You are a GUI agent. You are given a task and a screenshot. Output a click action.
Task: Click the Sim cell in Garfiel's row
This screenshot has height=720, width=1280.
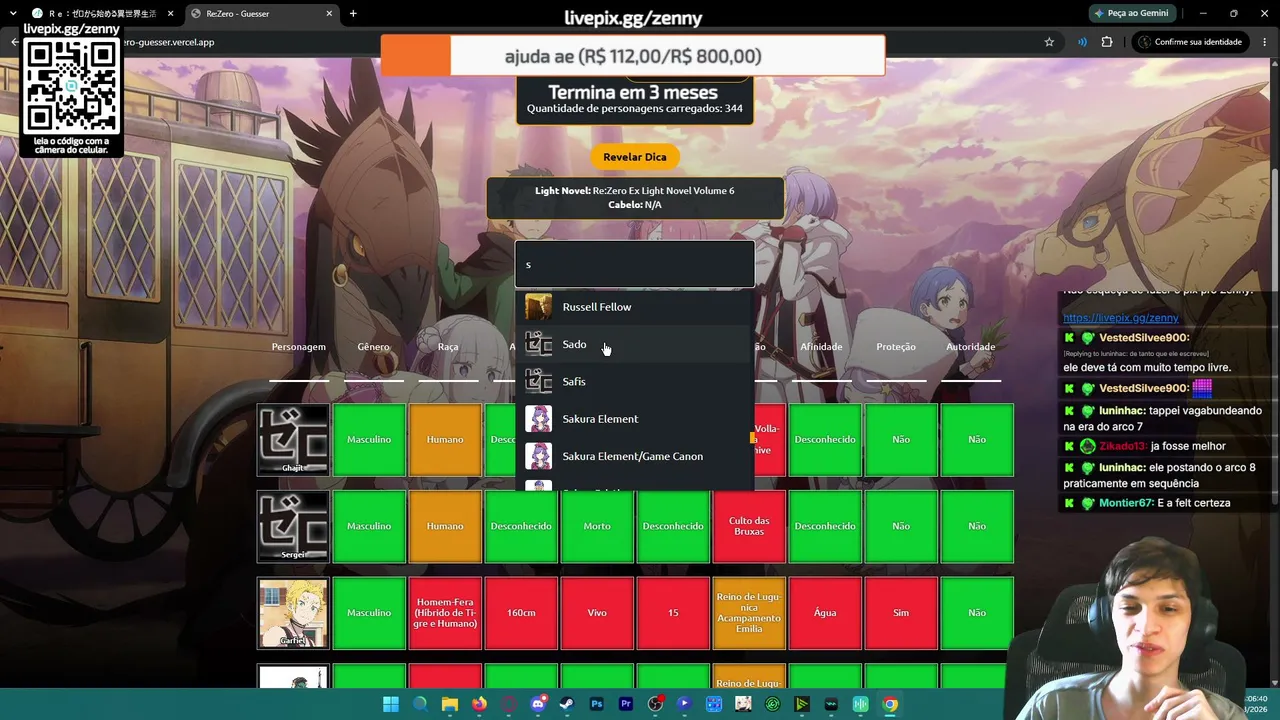point(901,613)
